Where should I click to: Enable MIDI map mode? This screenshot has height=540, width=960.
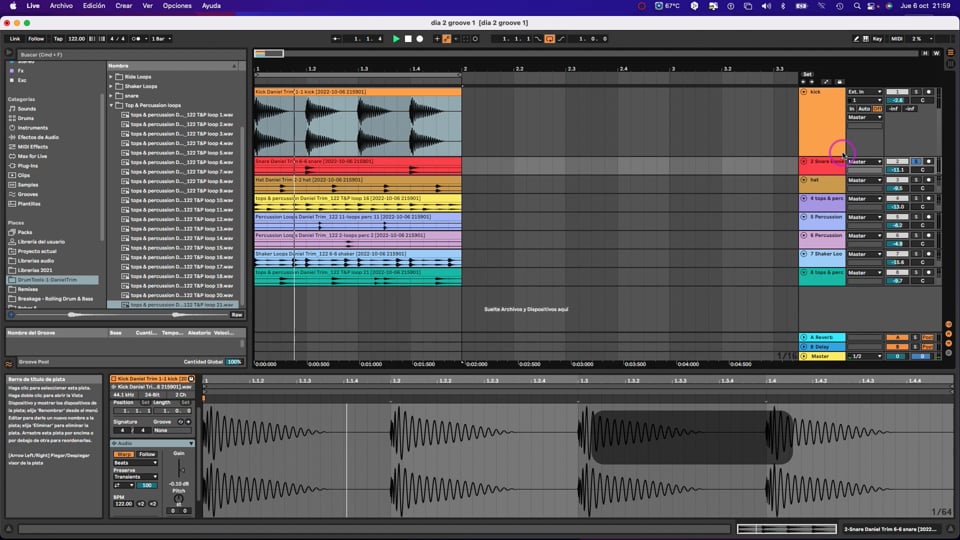point(897,39)
